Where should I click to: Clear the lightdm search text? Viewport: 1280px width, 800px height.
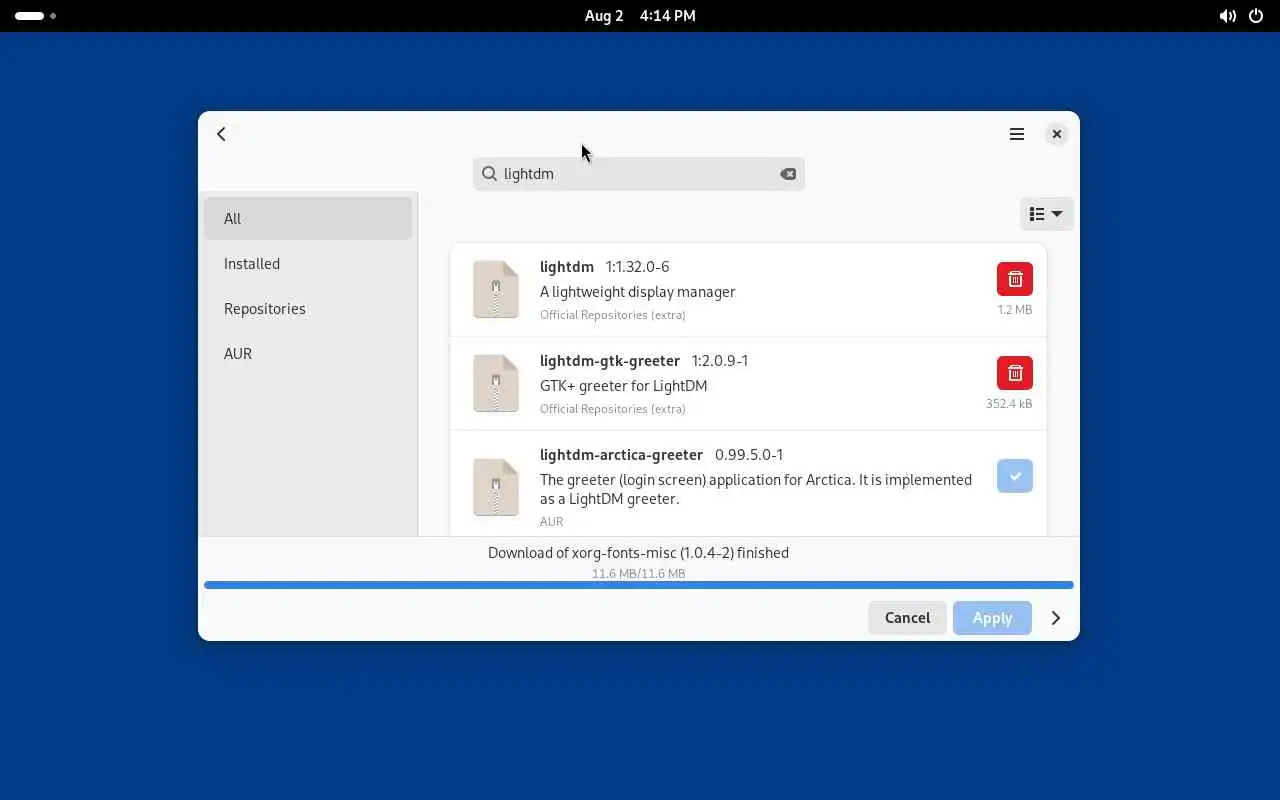[788, 174]
